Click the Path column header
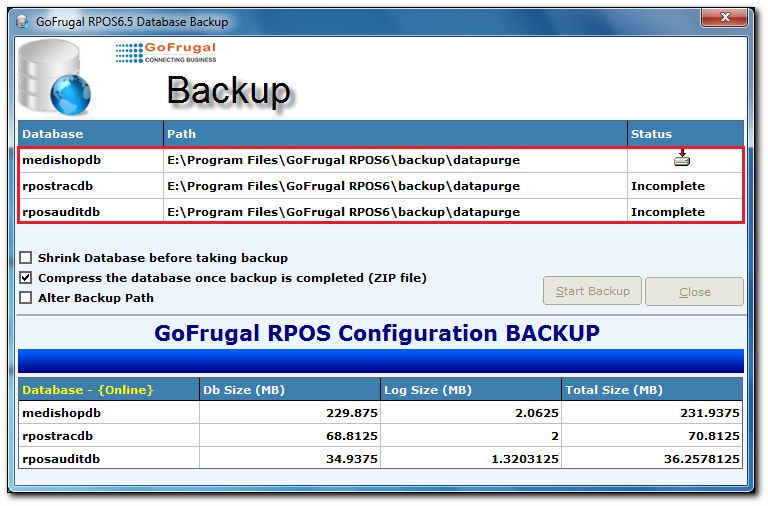The height and width of the screenshot is (506, 768). coord(395,134)
